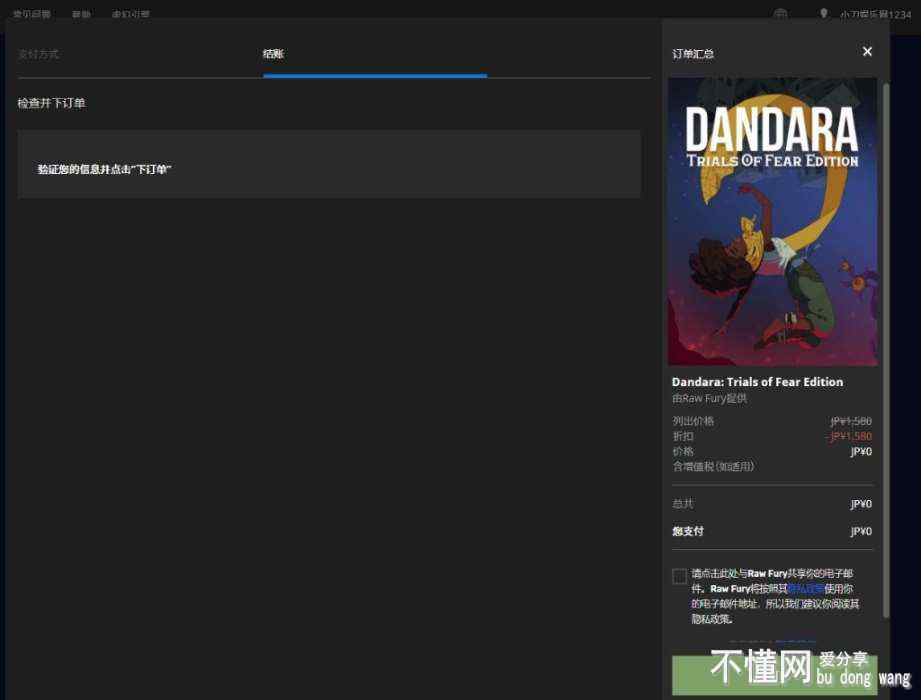Switch to the 支付方式 tab

pos(38,54)
